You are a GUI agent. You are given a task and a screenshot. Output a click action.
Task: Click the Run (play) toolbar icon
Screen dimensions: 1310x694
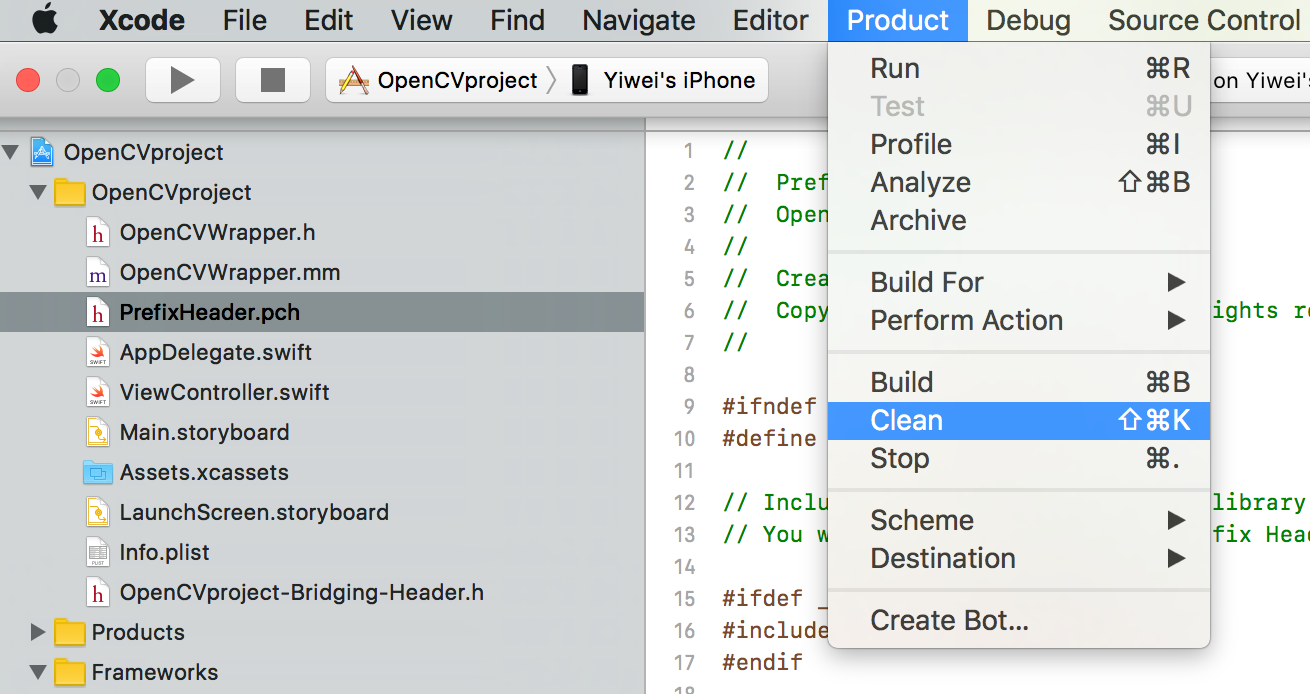[183, 80]
